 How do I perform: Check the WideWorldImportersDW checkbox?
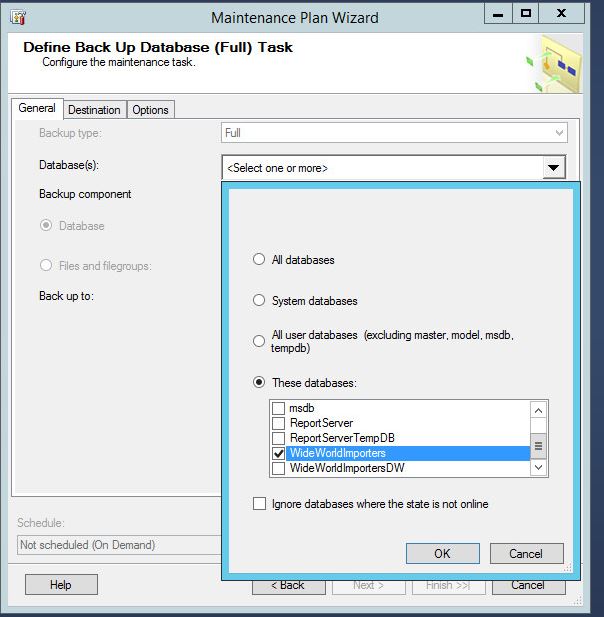(278, 468)
